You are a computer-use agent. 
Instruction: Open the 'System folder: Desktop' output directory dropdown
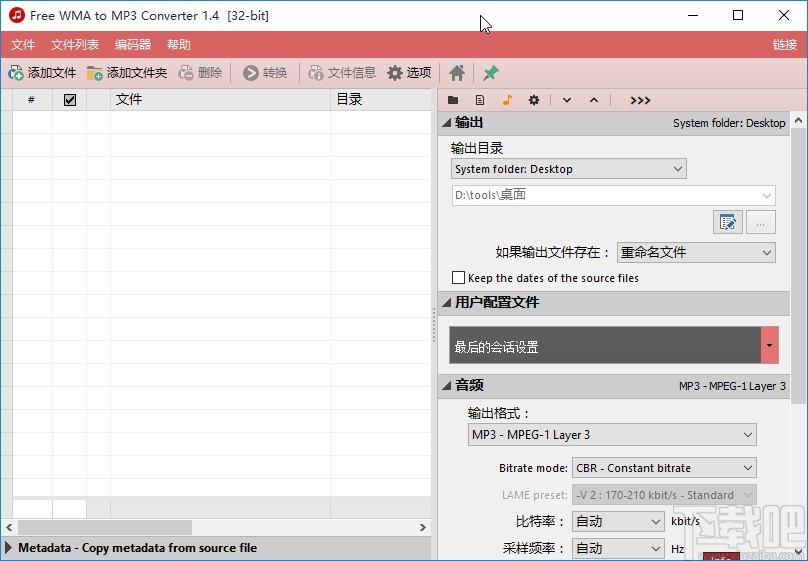[x=568, y=169]
